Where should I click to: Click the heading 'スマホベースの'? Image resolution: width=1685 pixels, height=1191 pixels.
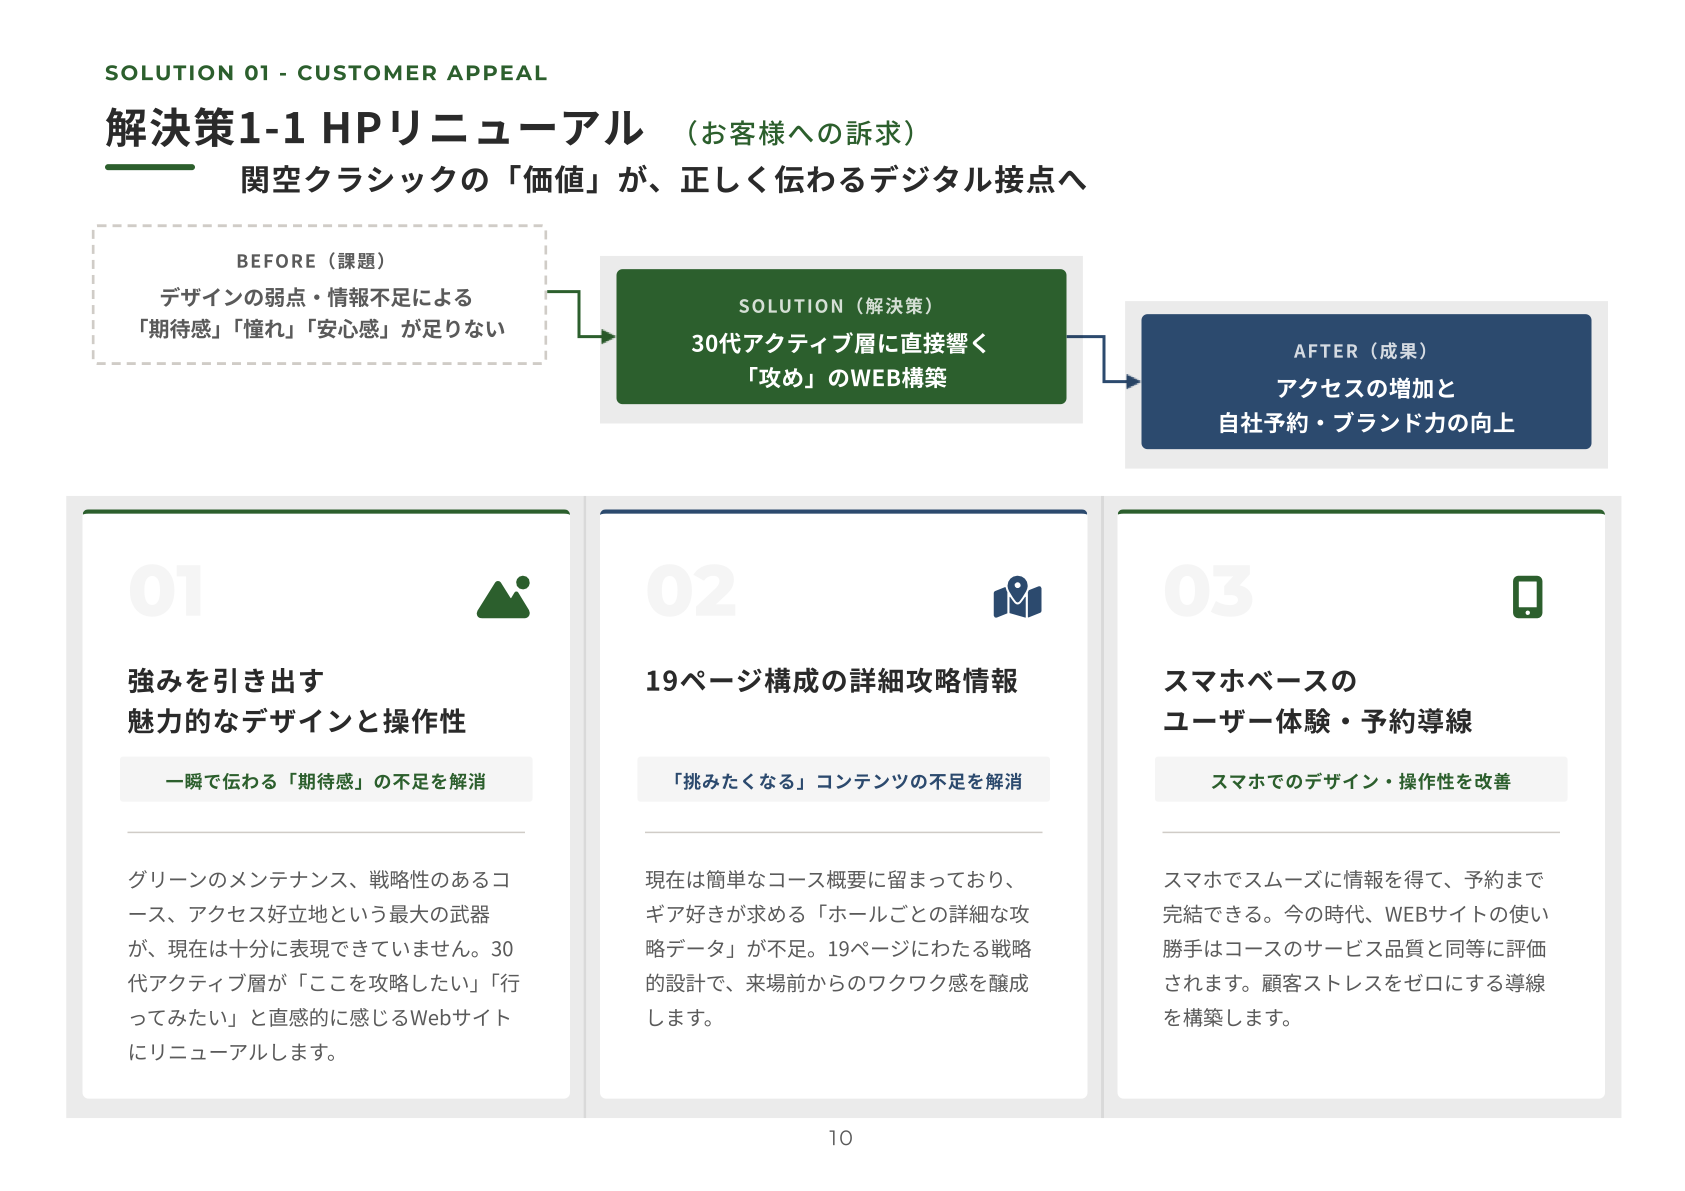(x=1260, y=681)
